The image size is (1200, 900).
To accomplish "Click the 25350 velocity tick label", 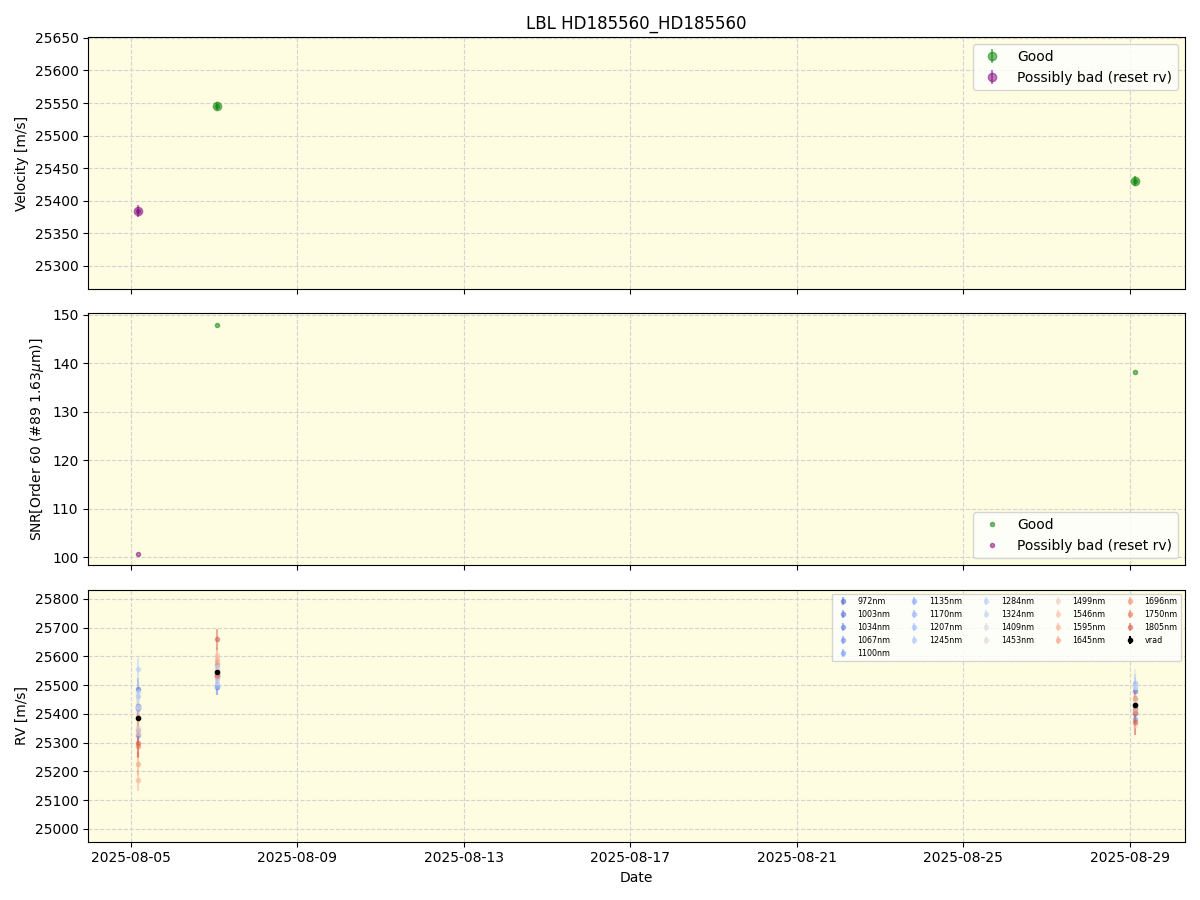I will pos(58,234).
